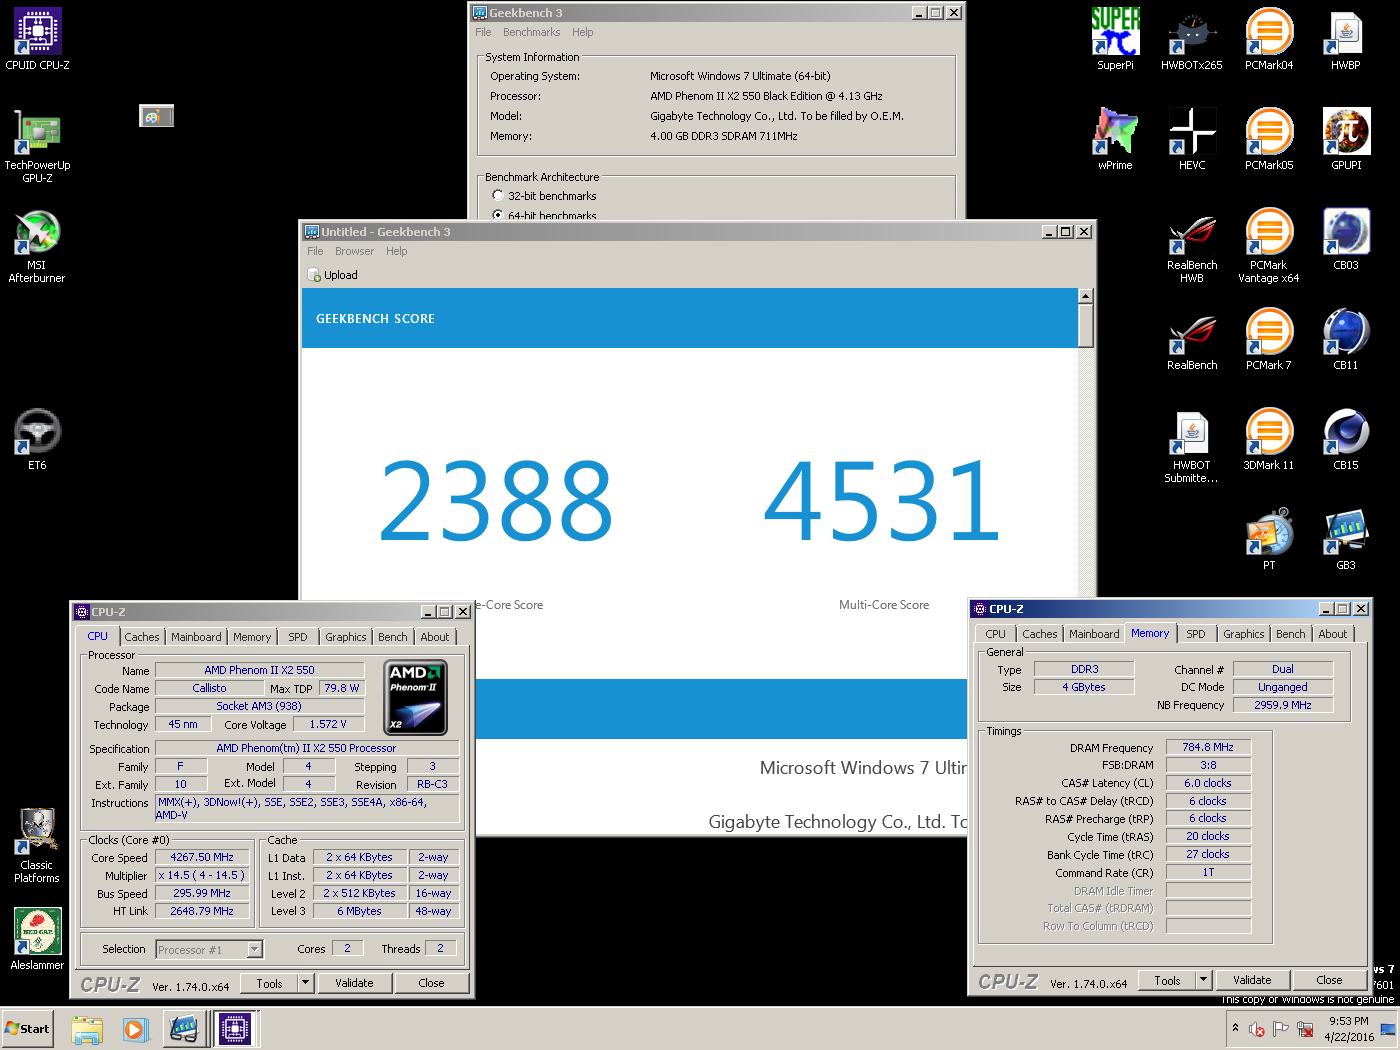Open the ET6 desktop shortcut

coord(37,439)
